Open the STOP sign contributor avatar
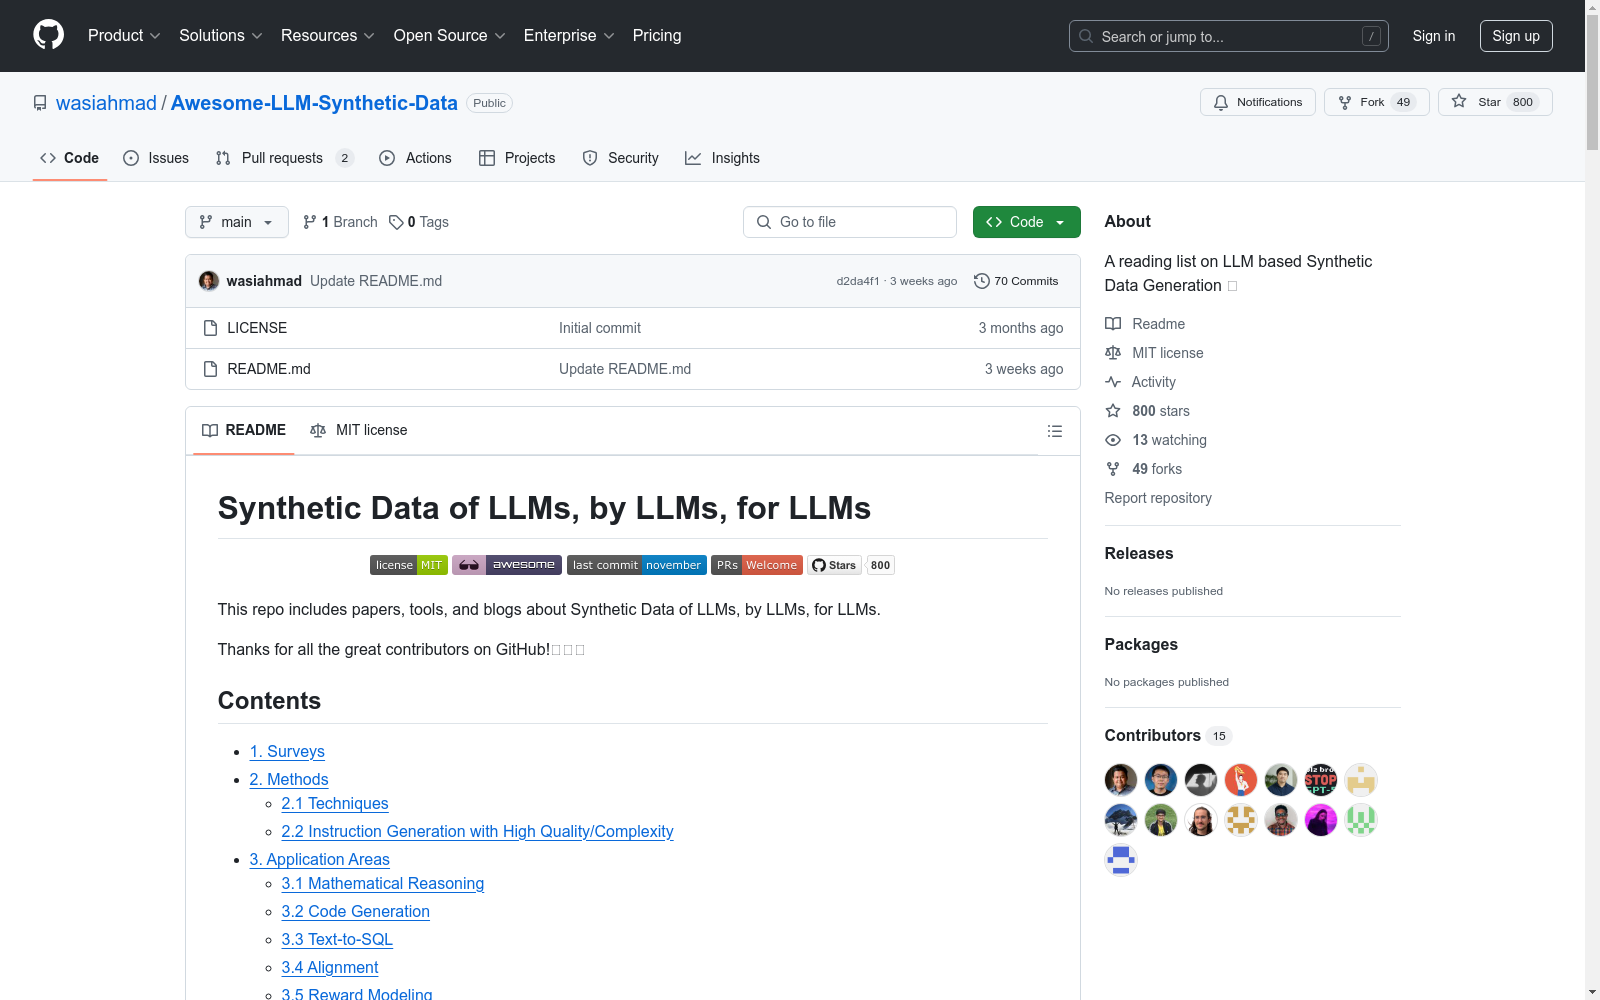The height and width of the screenshot is (1000, 1600). tap(1321, 780)
